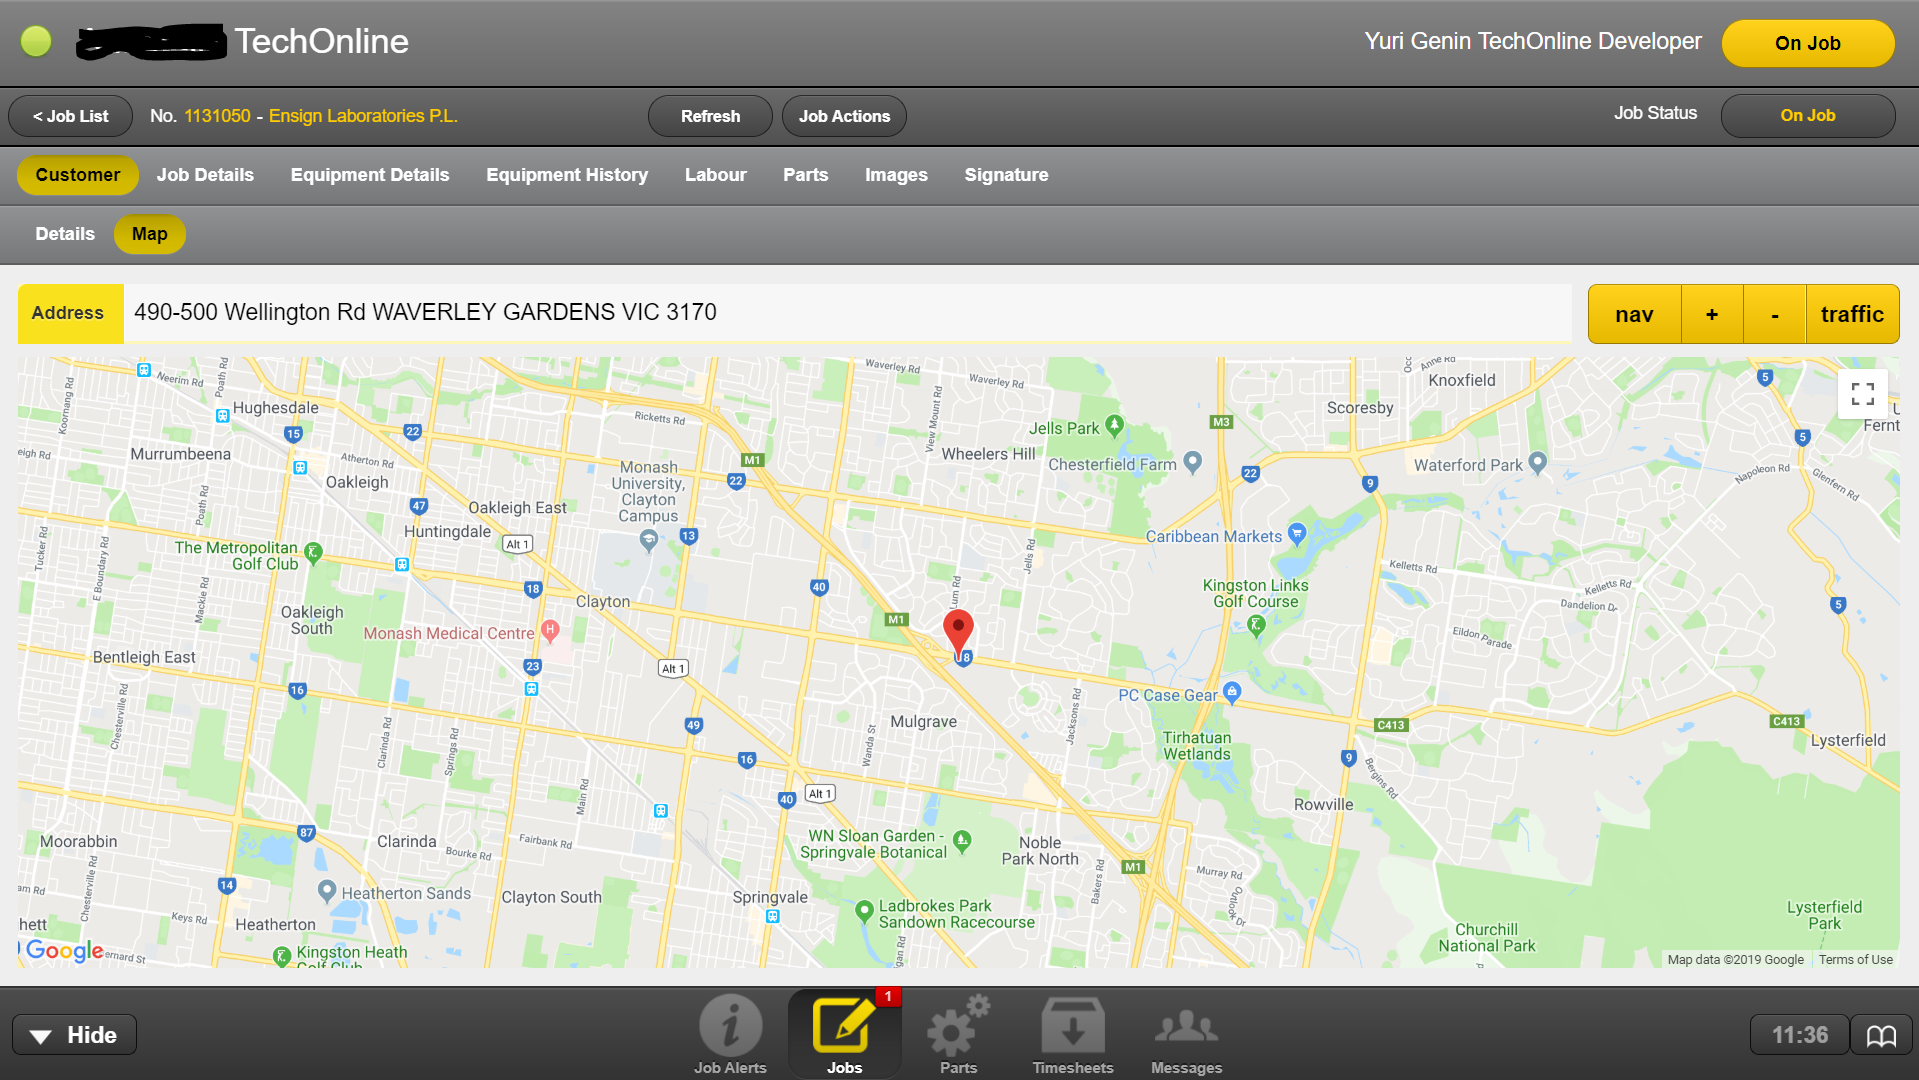Go back to the Job List
The height and width of the screenshot is (1080, 1919).
click(x=70, y=116)
